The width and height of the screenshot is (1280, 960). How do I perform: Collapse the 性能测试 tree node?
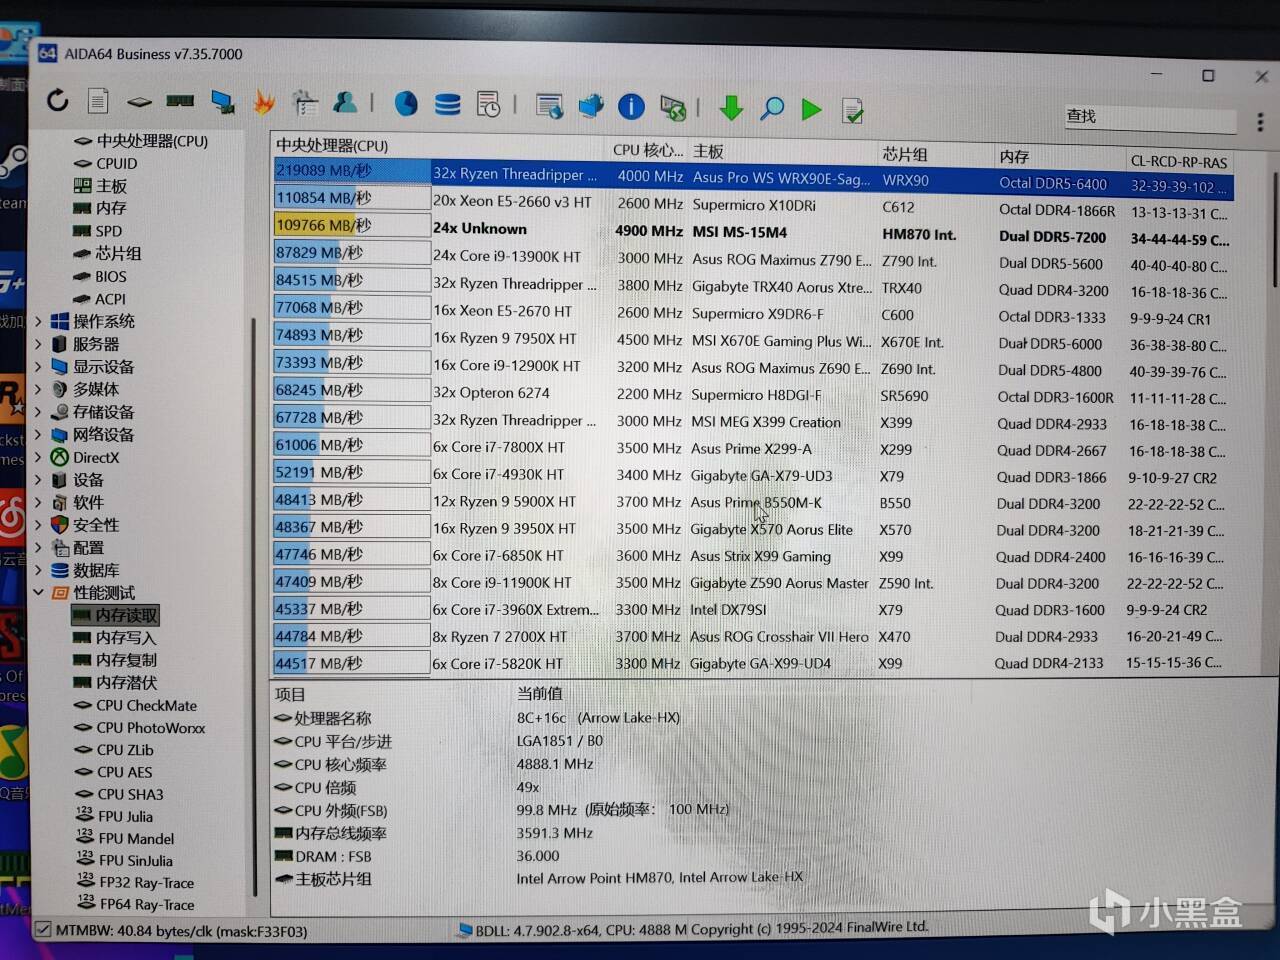(39, 592)
